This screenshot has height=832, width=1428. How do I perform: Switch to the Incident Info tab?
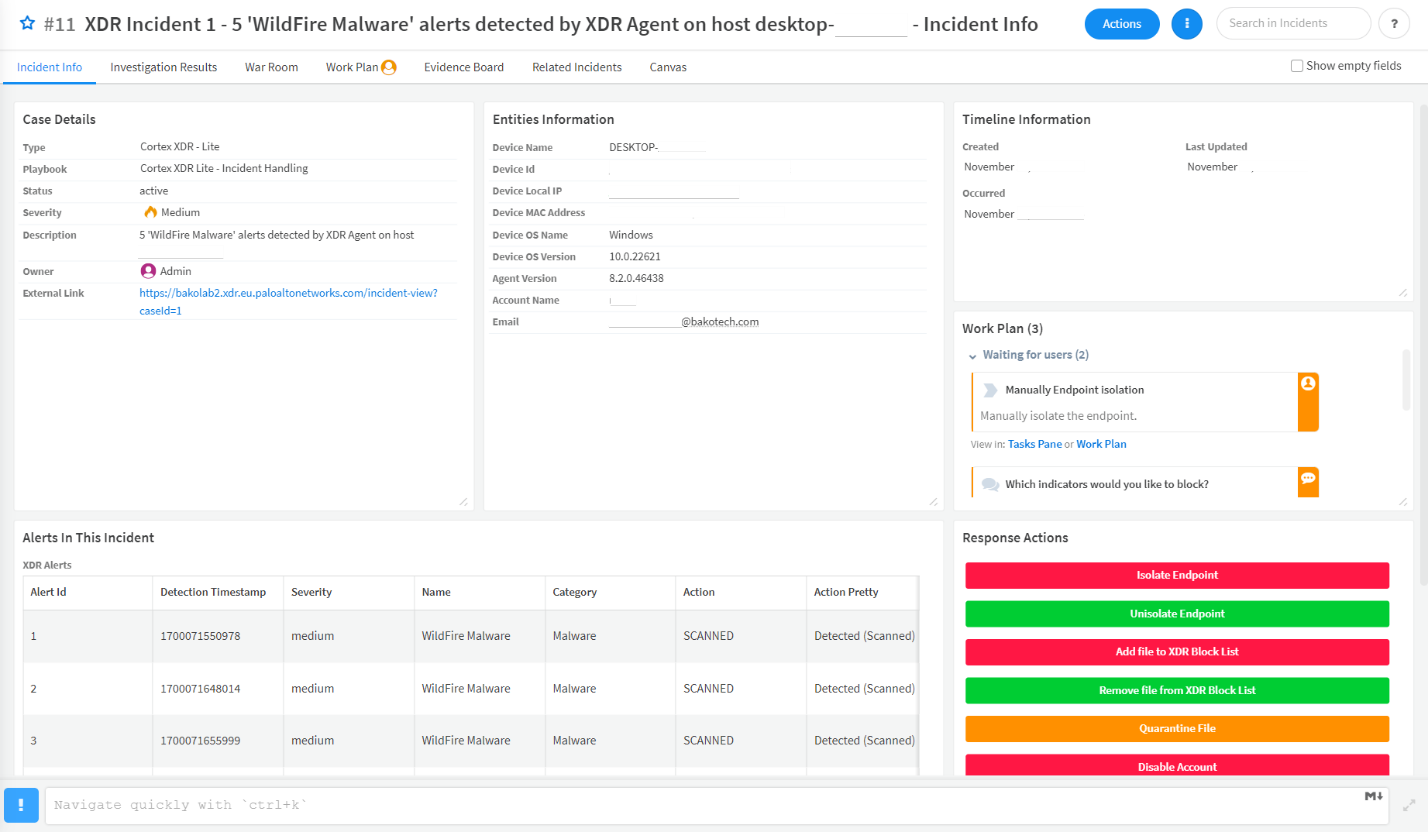pos(50,67)
